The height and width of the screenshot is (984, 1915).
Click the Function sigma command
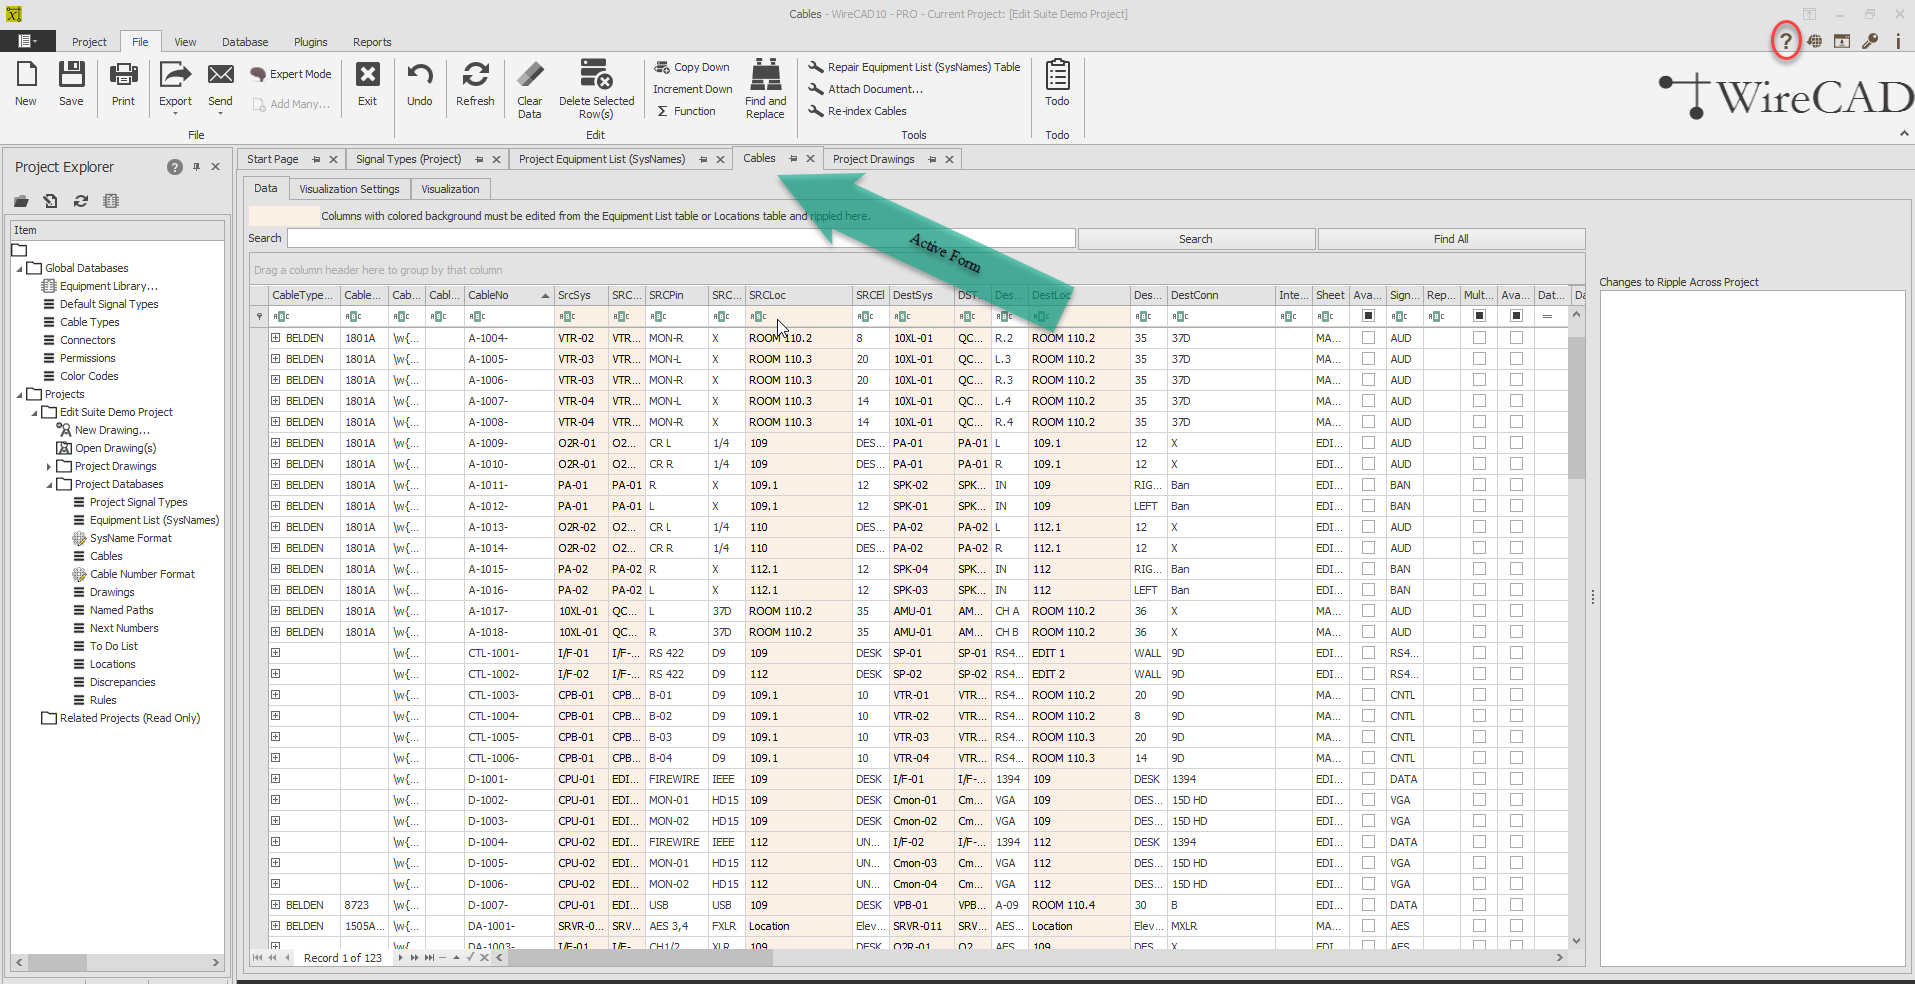(x=686, y=111)
